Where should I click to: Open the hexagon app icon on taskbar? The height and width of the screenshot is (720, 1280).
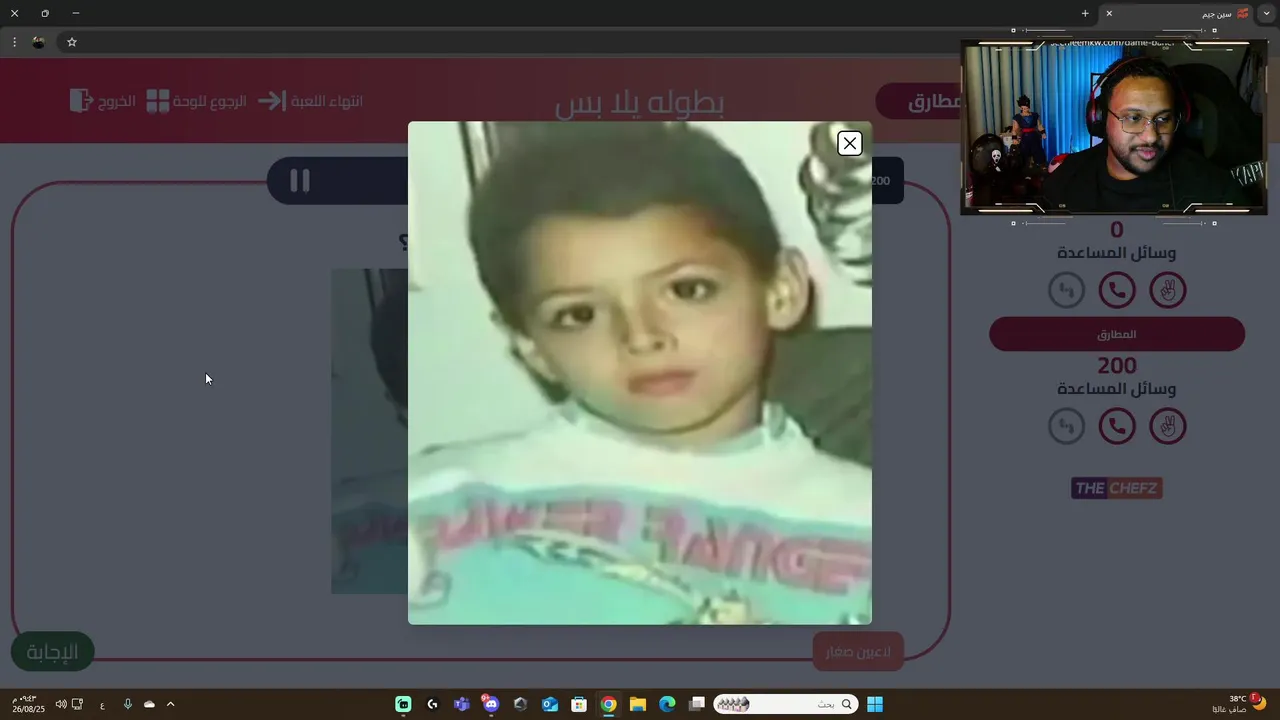(x=520, y=704)
